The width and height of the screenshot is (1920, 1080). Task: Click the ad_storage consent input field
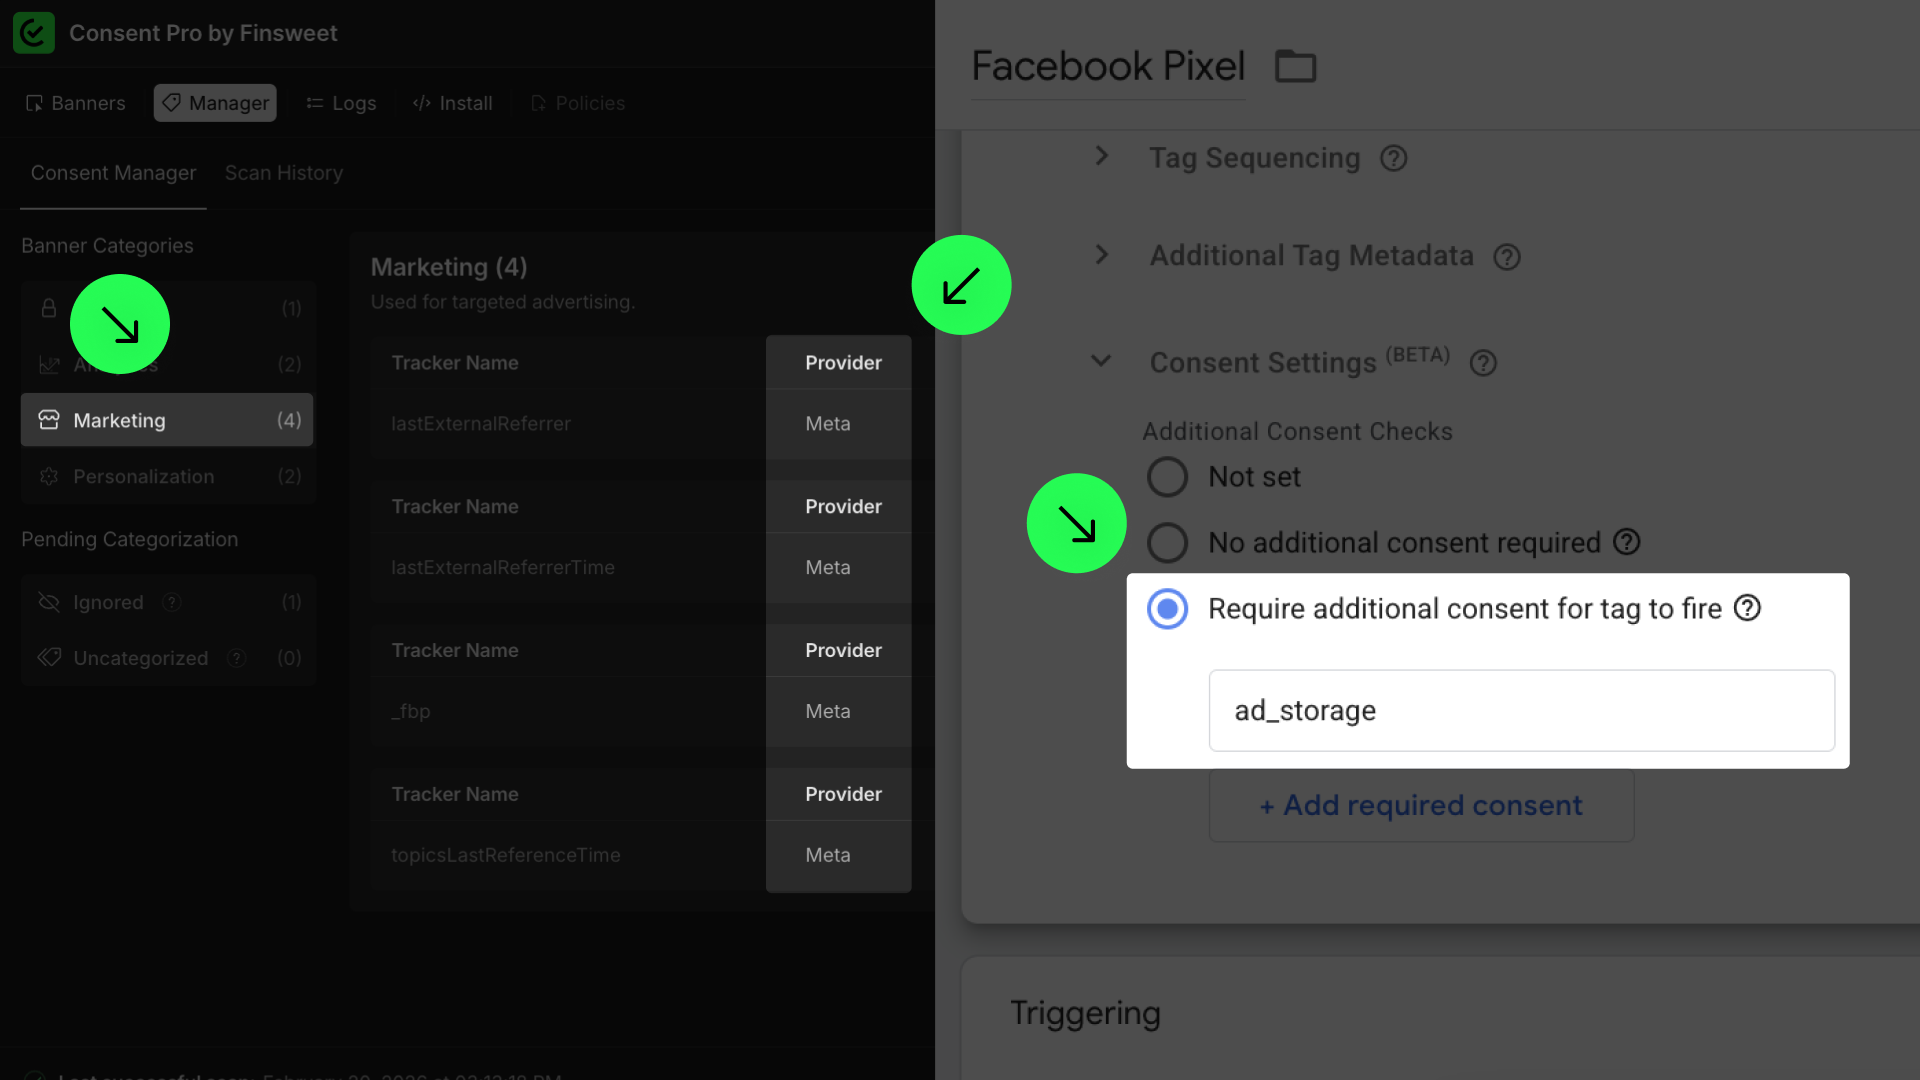tap(1521, 711)
